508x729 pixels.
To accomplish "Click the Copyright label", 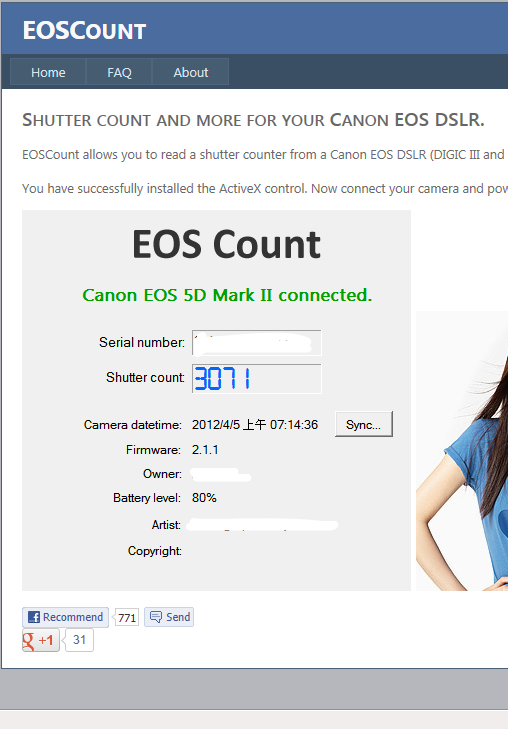I will (155, 551).
